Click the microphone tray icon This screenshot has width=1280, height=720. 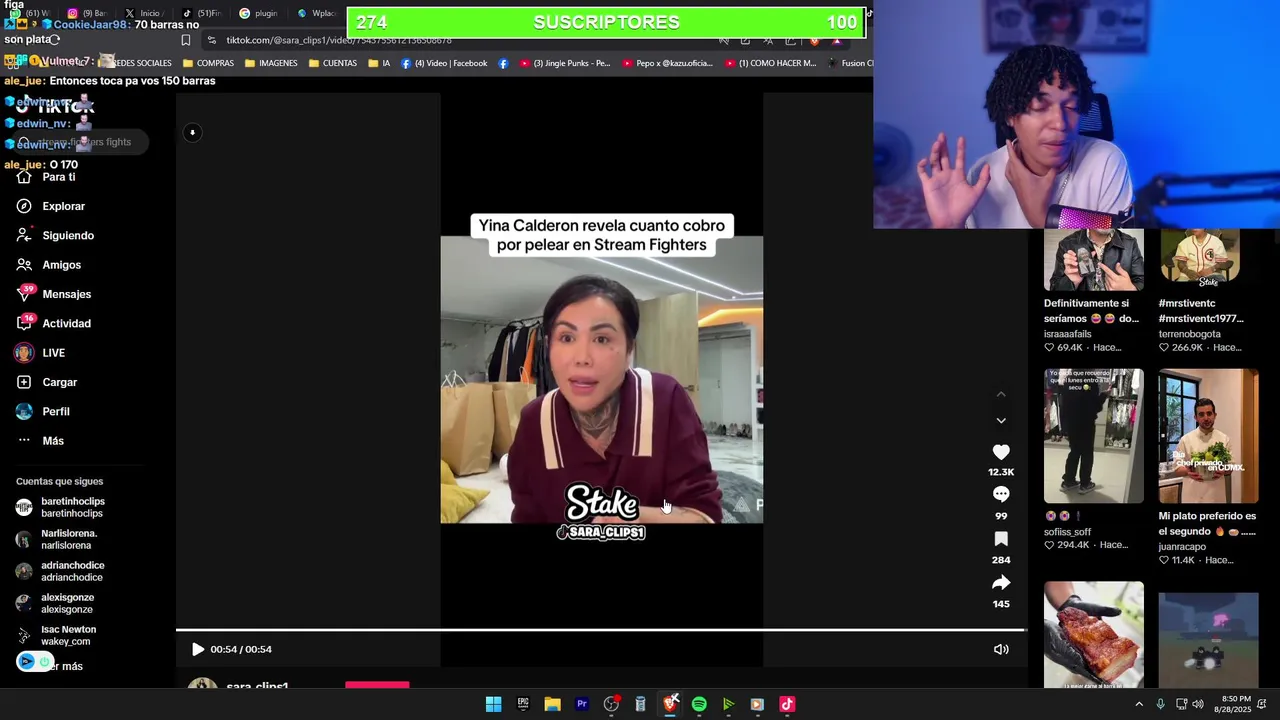pos(1160,704)
